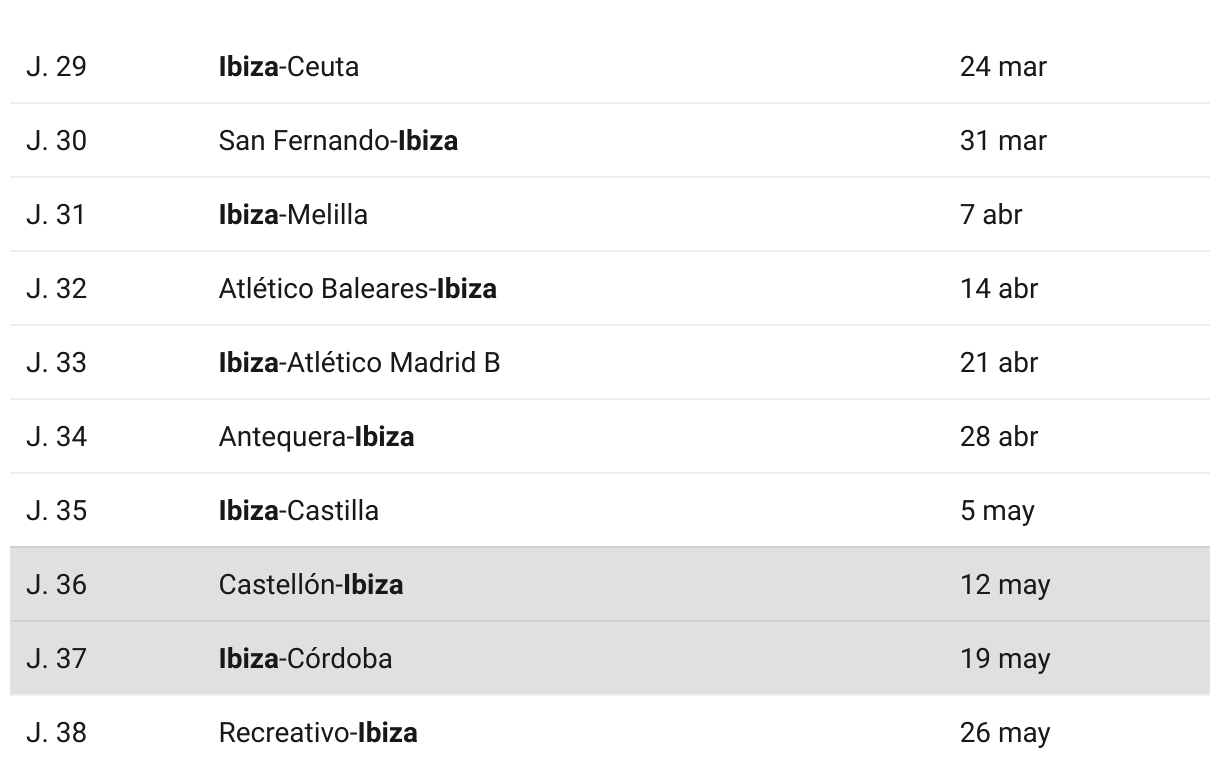This screenshot has width=1220, height=778.
Task: Click the J. 36 matchday label
Action: [x=56, y=584]
